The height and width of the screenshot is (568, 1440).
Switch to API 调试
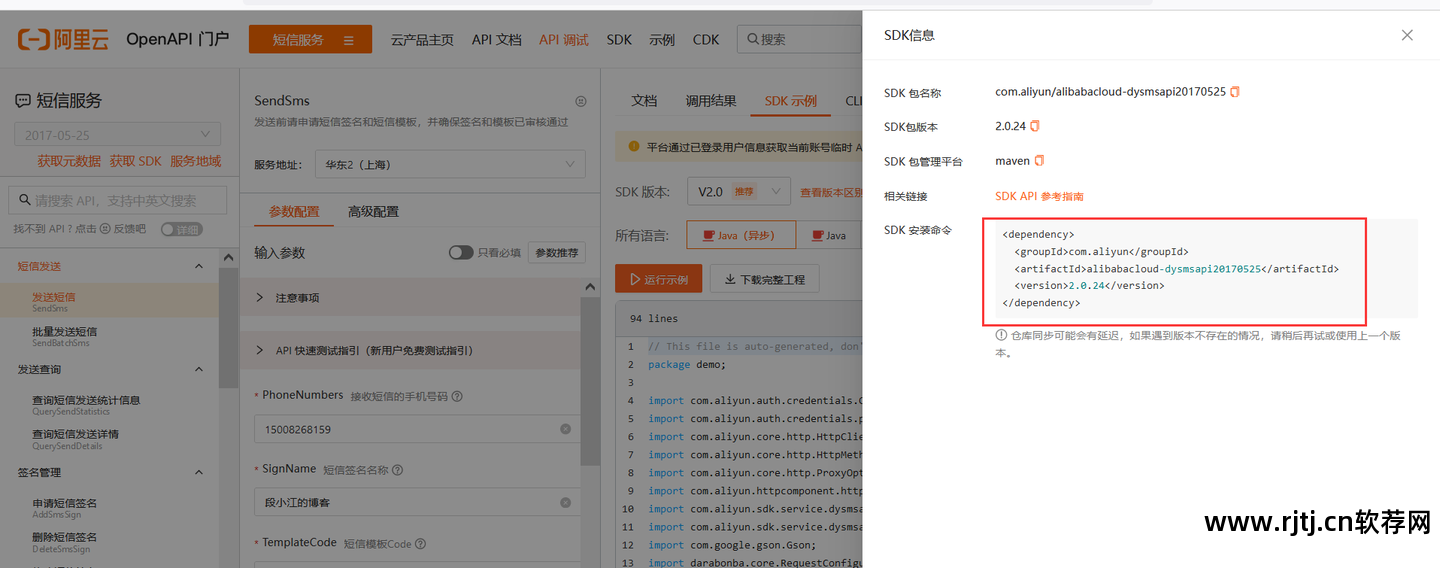[564, 40]
